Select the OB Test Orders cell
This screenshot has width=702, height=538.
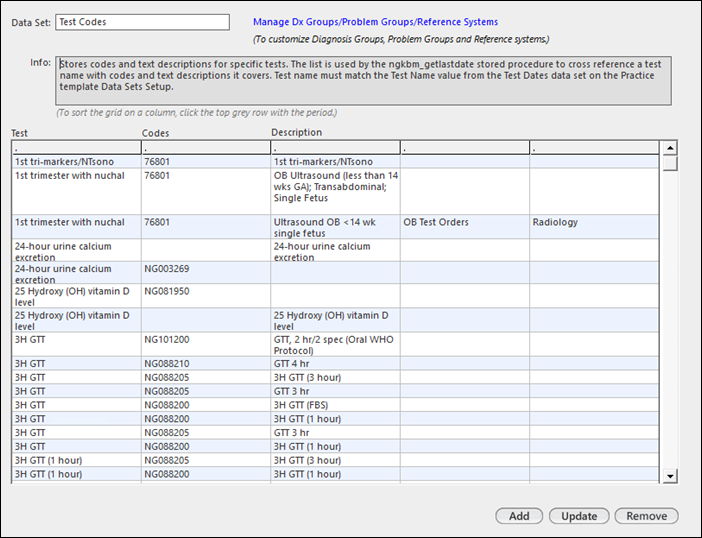[465, 226]
